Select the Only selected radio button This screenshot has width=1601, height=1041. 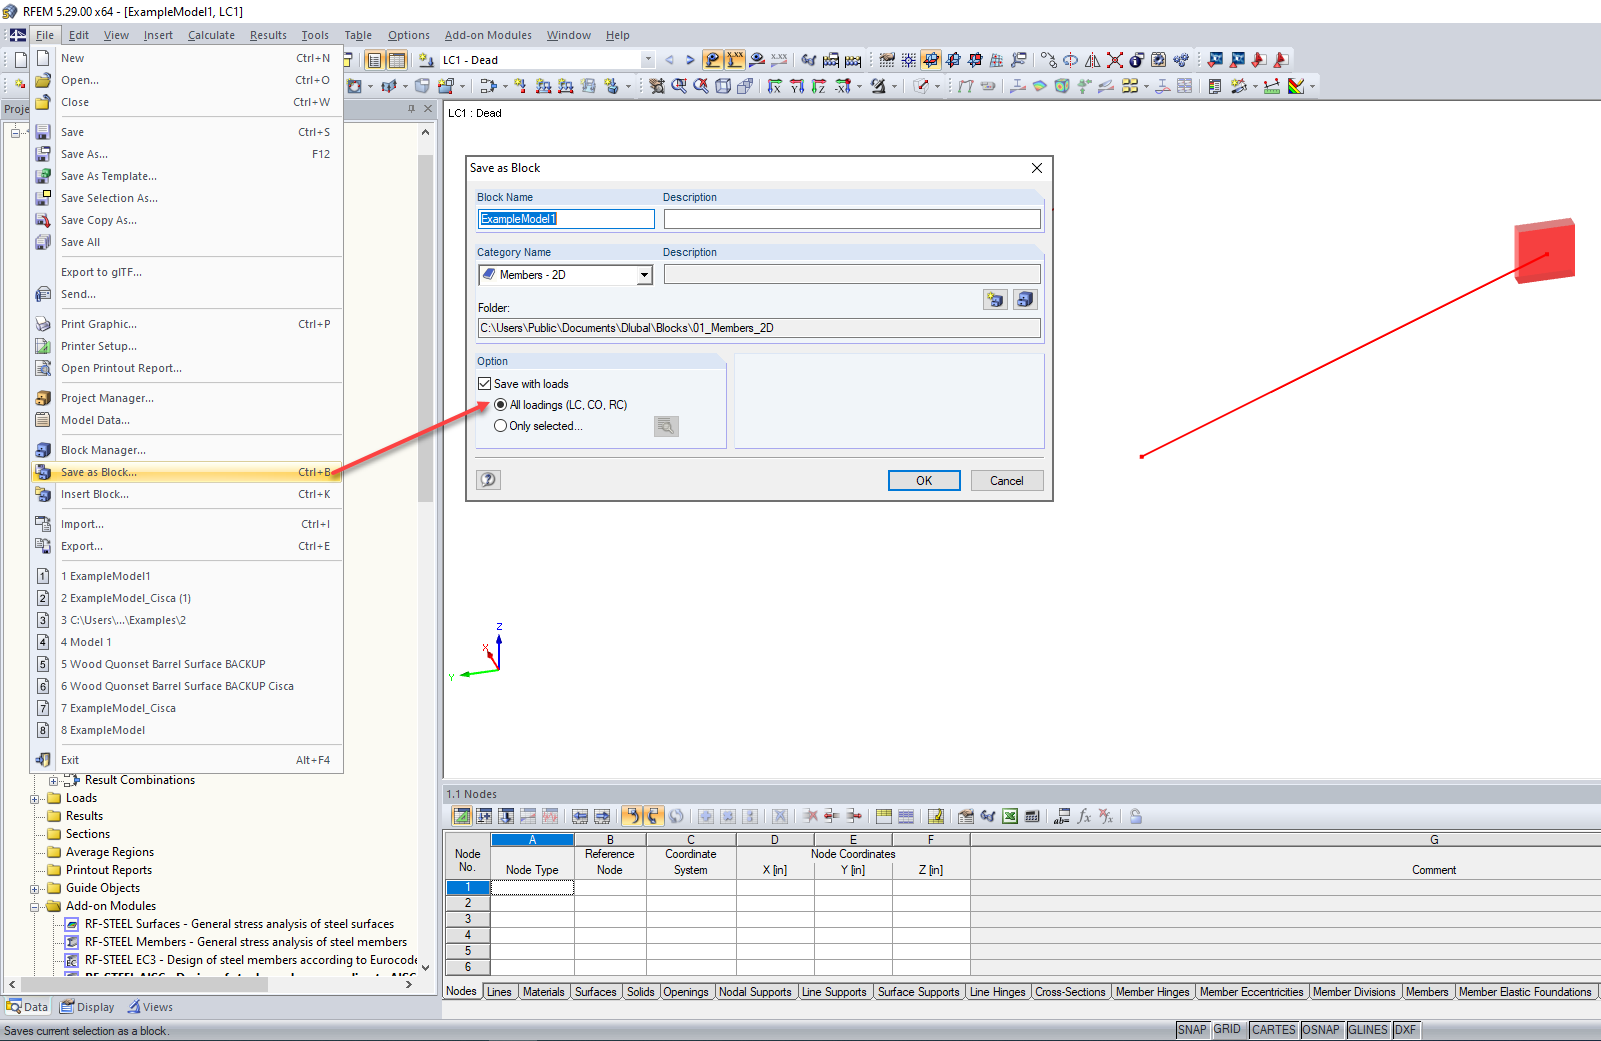(500, 425)
